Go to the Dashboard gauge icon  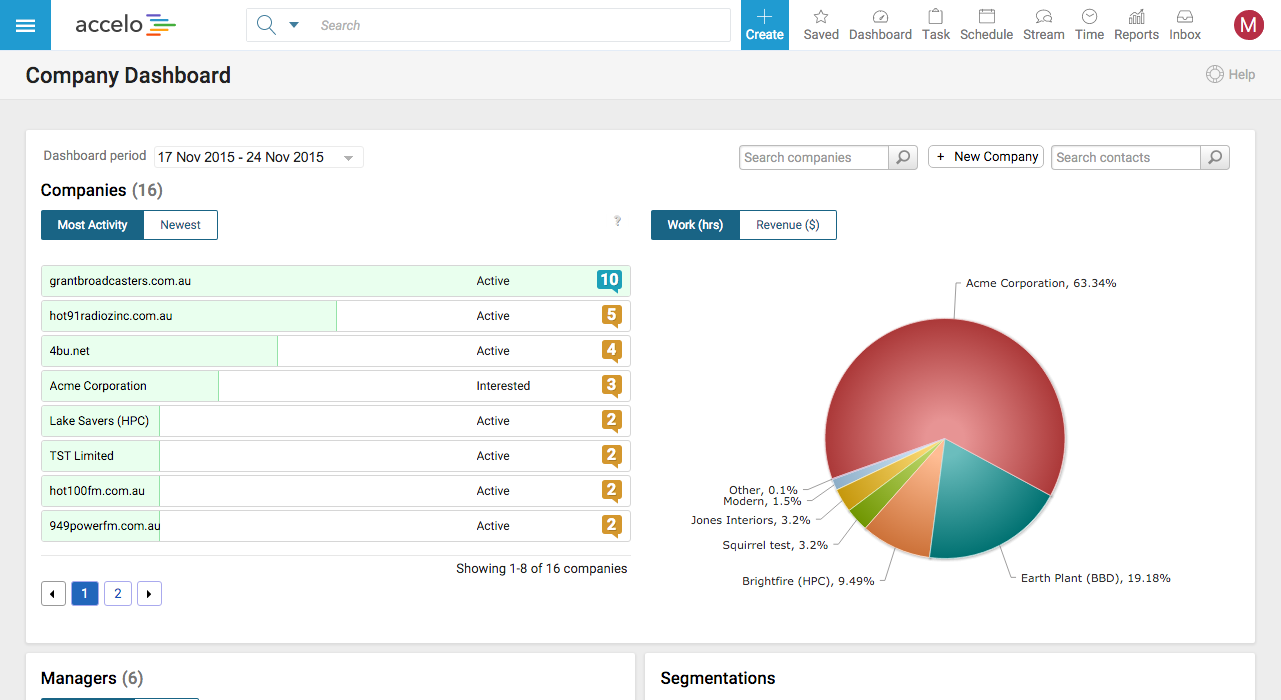click(880, 17)
